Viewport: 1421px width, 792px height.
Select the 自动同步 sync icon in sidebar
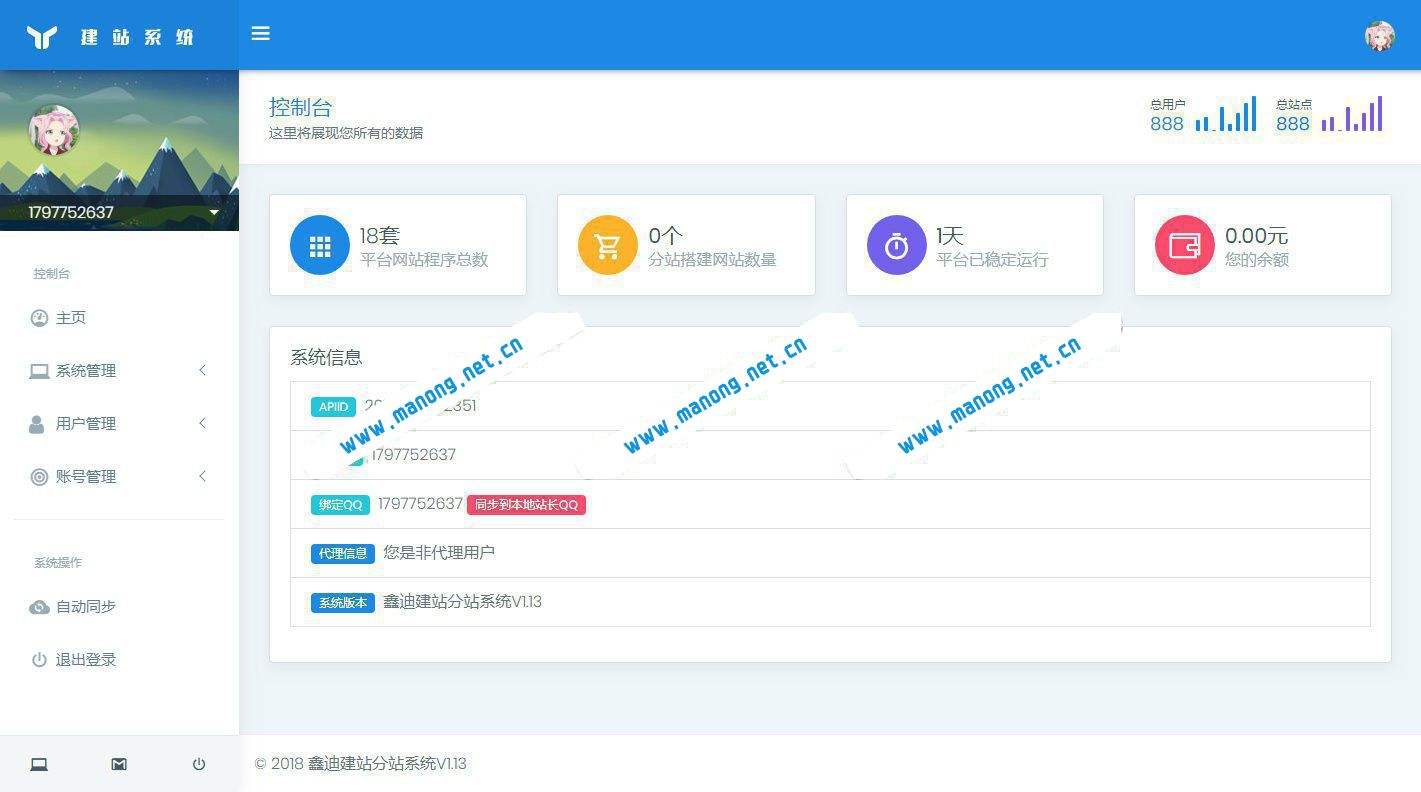click(38, 606)
